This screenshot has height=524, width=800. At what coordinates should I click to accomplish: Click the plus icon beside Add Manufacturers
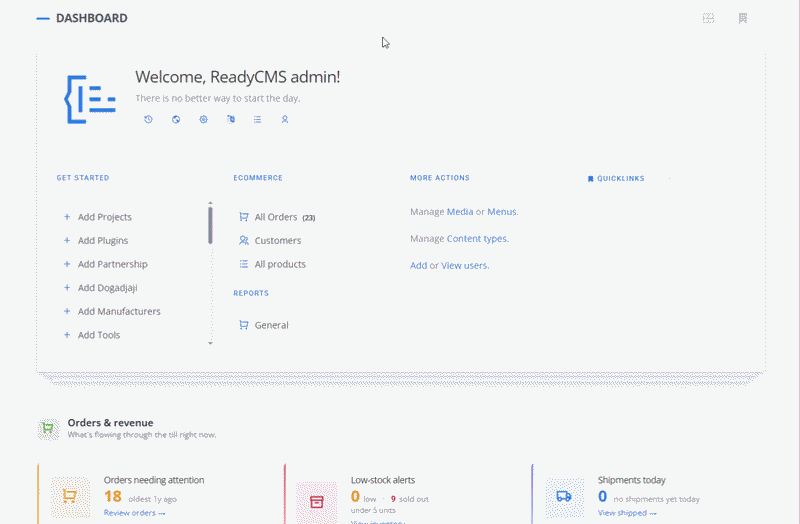(x=67, y=311)
